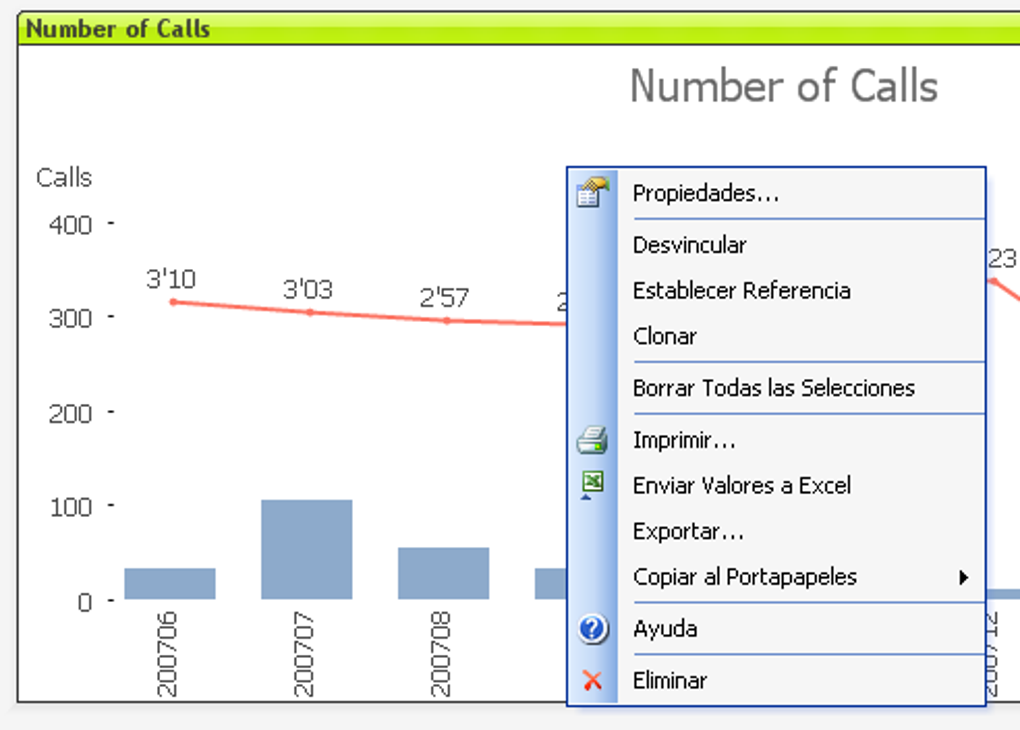Click the Propiedades icon in the context menu

pyautogui.click(x=592, y=193)
